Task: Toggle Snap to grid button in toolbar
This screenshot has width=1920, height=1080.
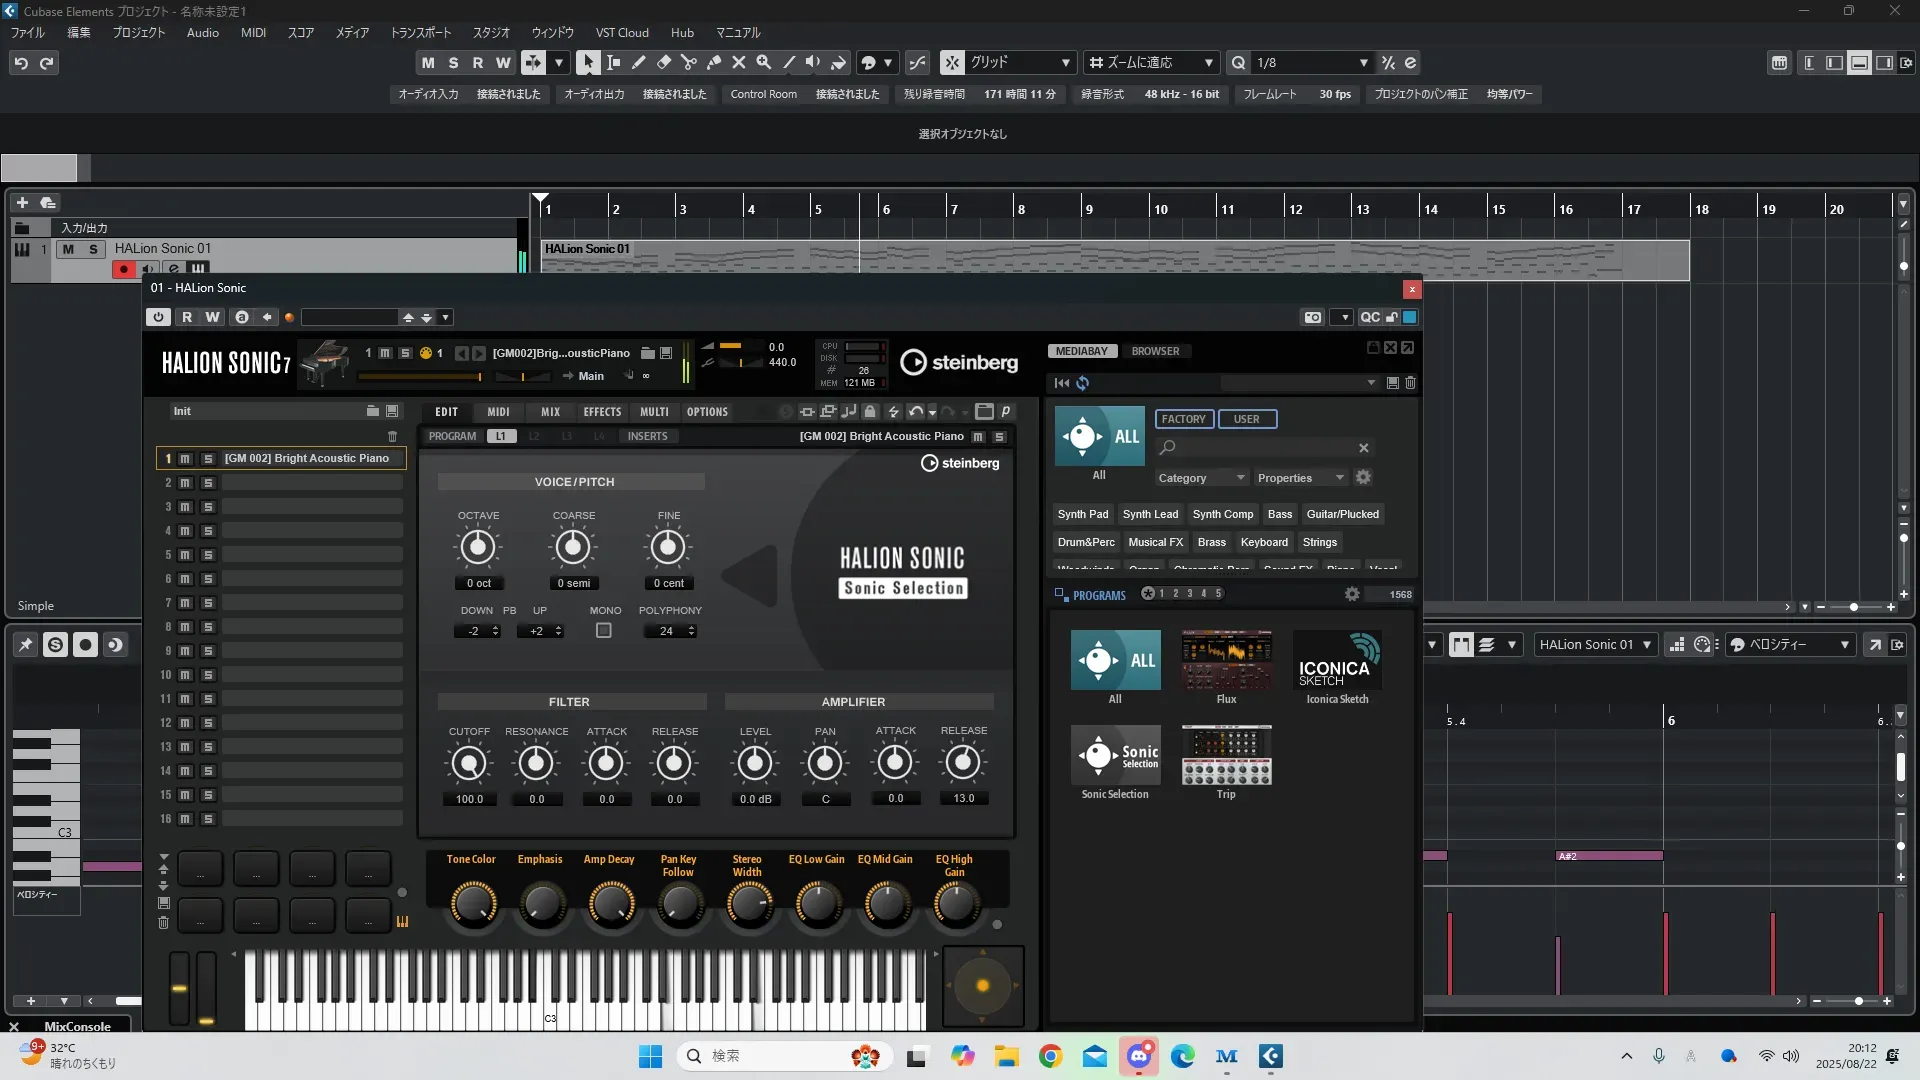Action: pyautogui.click(x=951, y=62)
